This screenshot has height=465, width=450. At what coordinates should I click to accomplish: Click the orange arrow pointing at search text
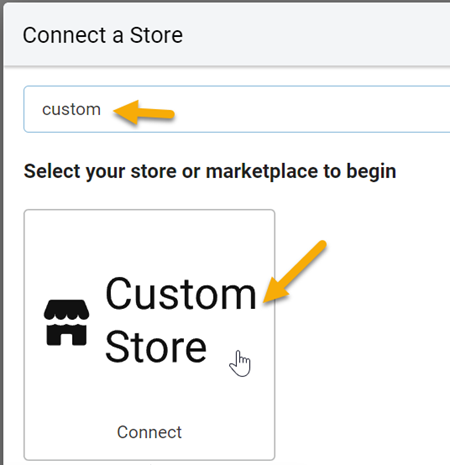pos(144,112)
